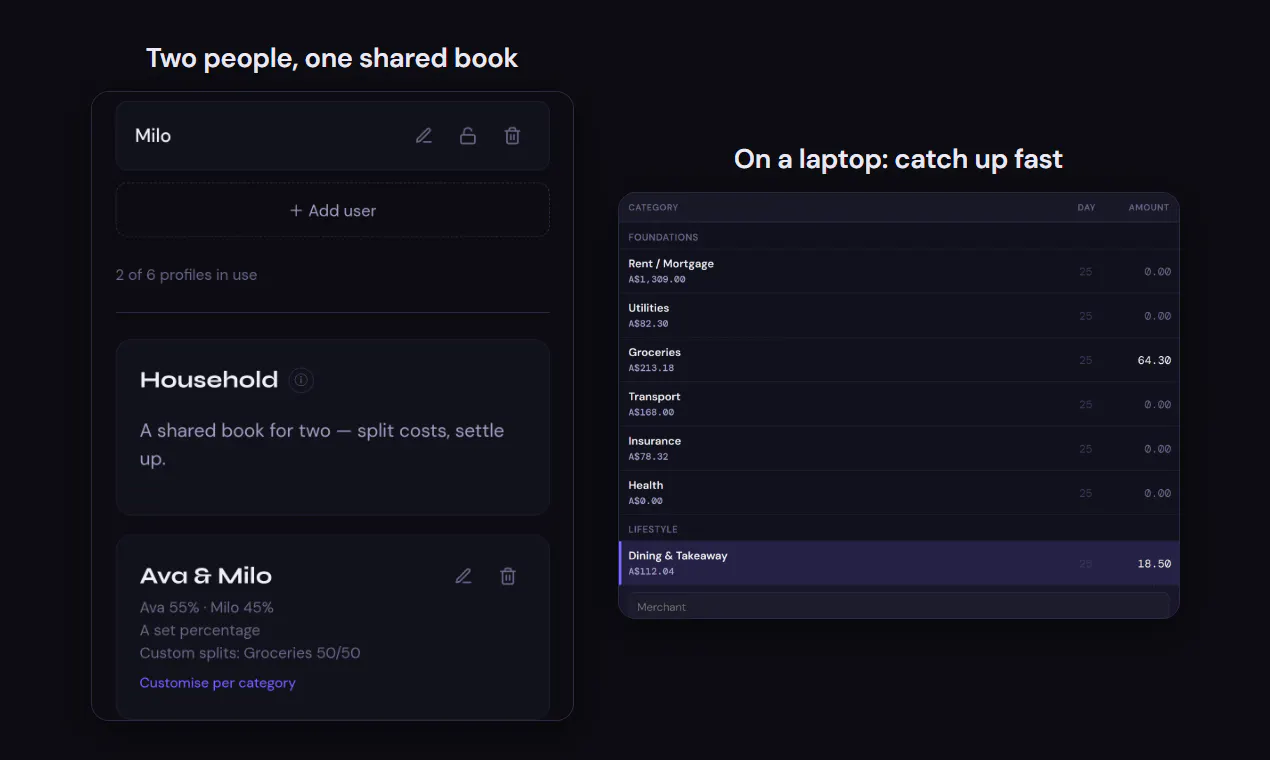Click the Dining & Takeaway amount 18.50
This screenshot has width=1270, height=760.
click(x=1154, y=564)
